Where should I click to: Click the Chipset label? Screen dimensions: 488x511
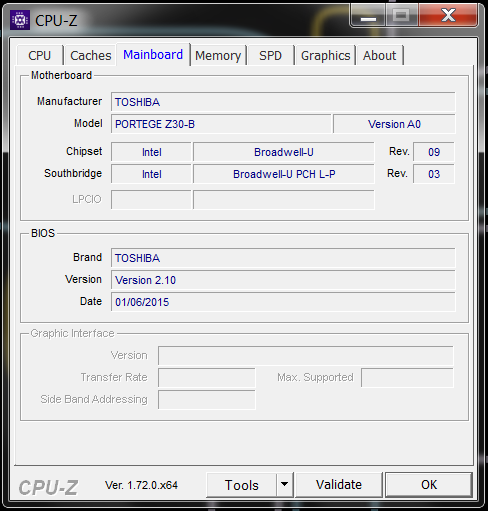point(84,151)
